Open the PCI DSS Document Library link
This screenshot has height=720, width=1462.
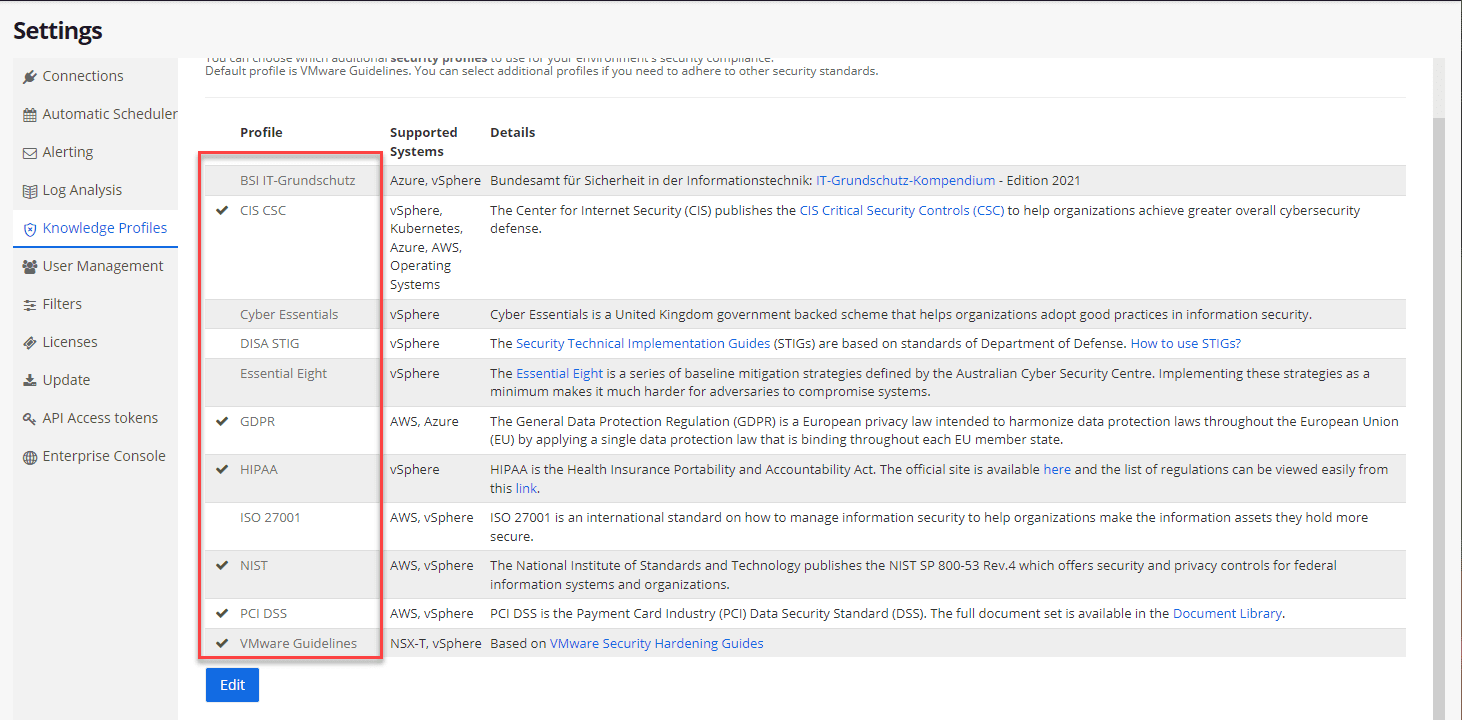point(1226,614)
